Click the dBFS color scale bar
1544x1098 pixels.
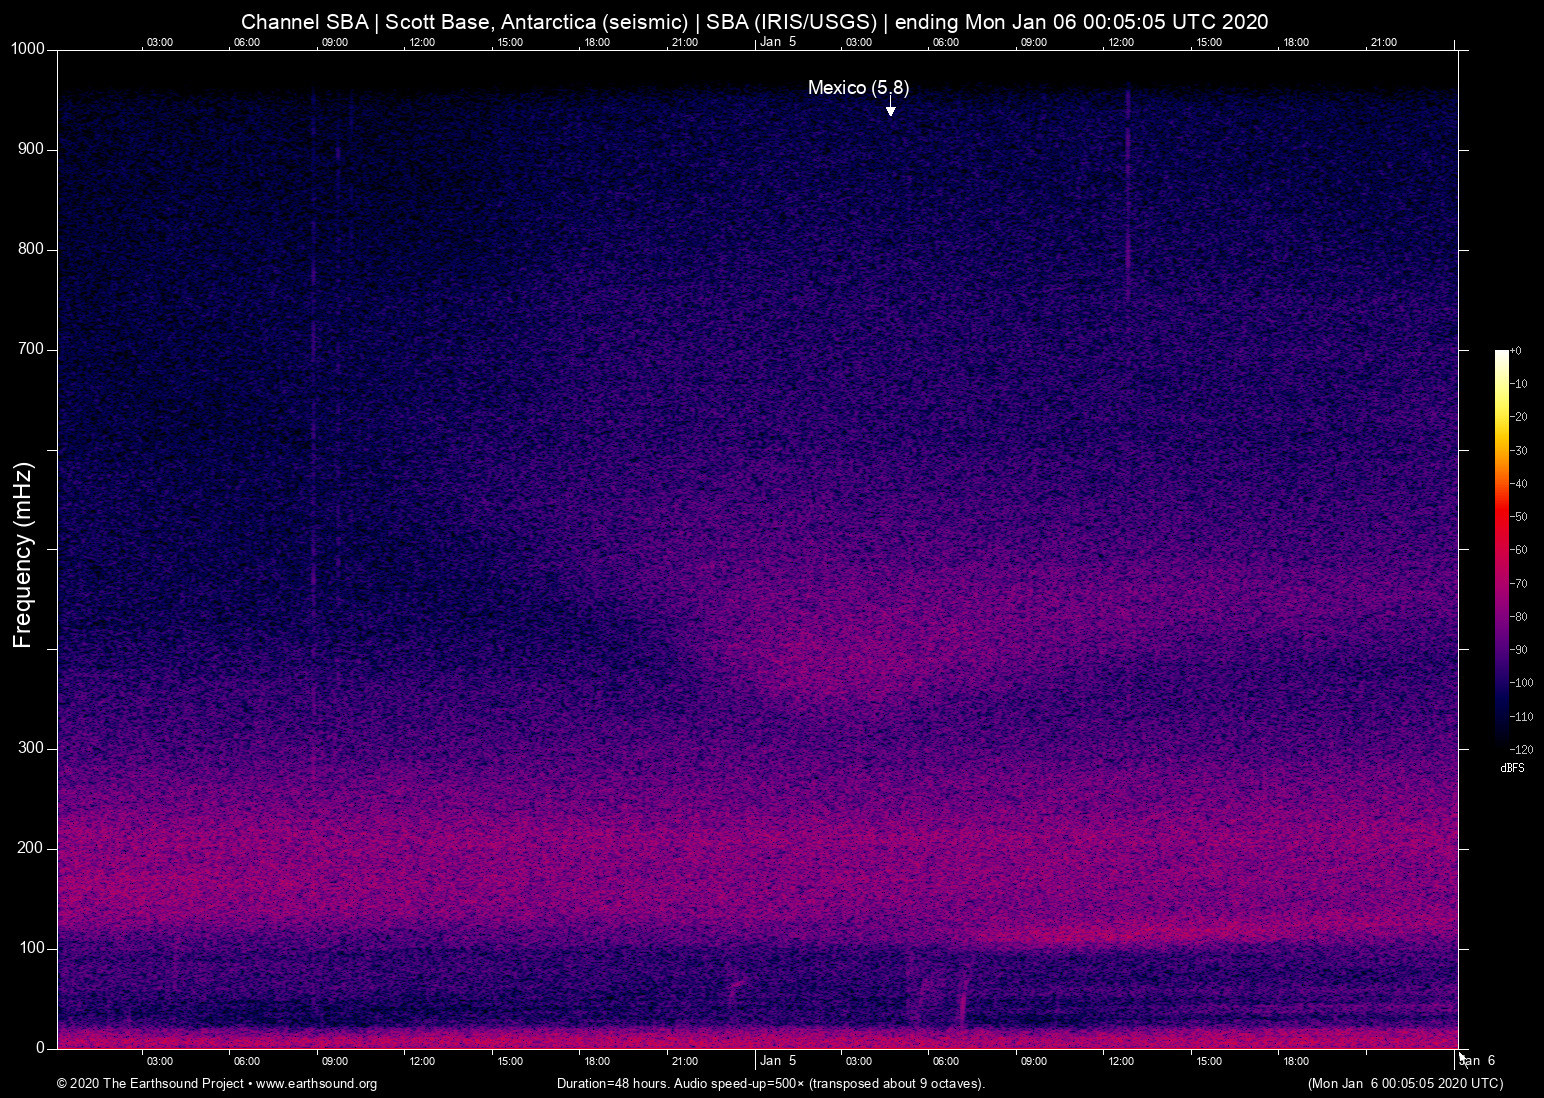[x=1500, y=550]
